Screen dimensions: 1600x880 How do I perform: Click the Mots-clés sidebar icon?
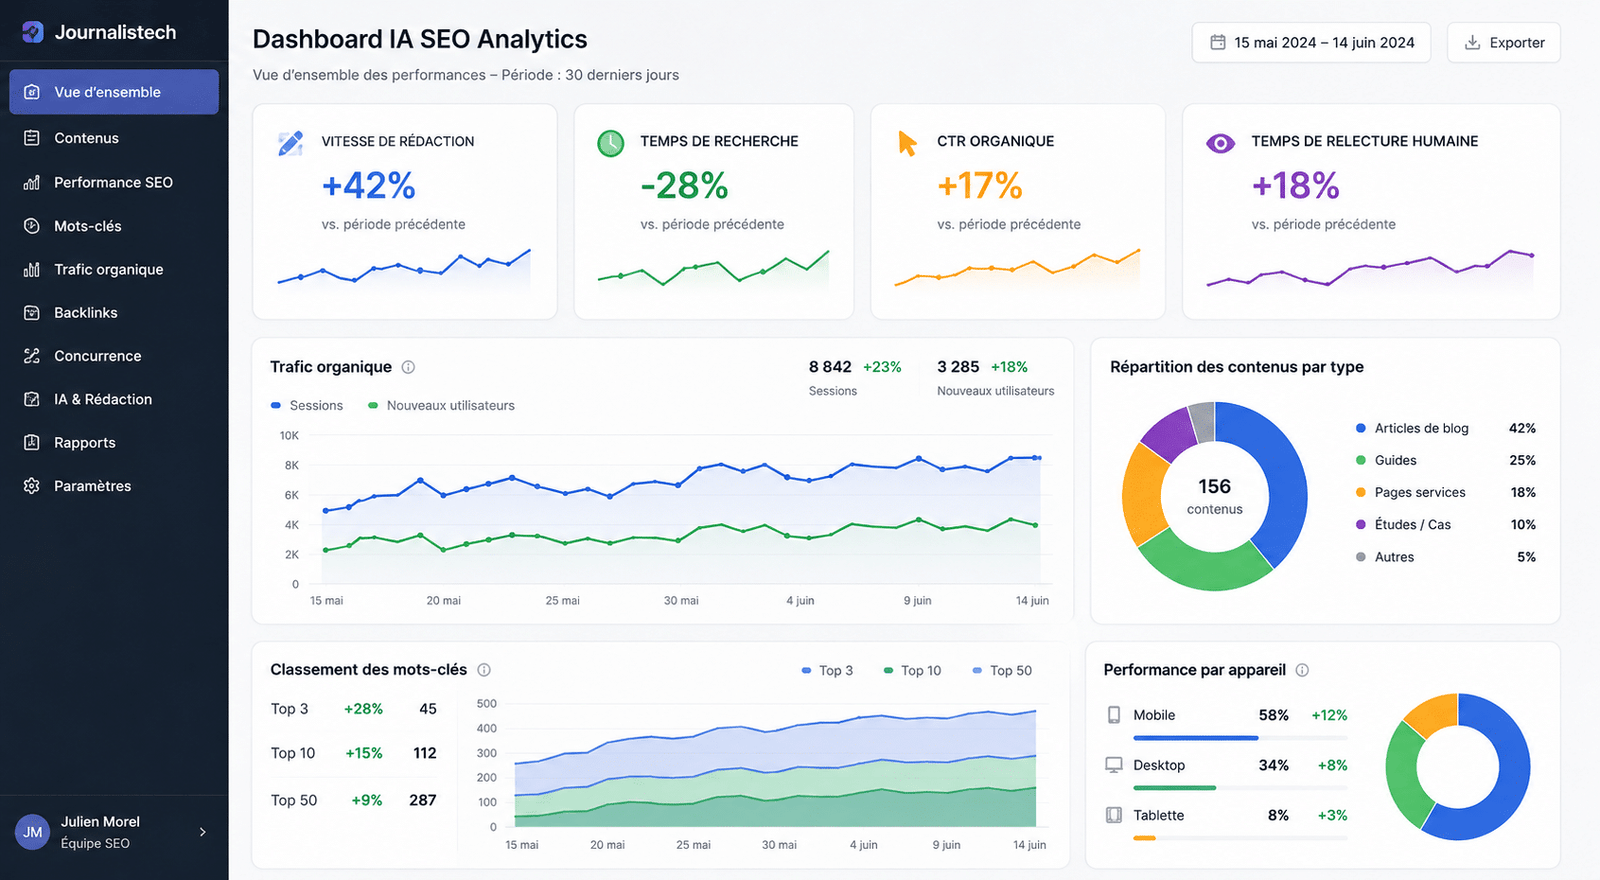pyautogui.click(x=32, y=226)
